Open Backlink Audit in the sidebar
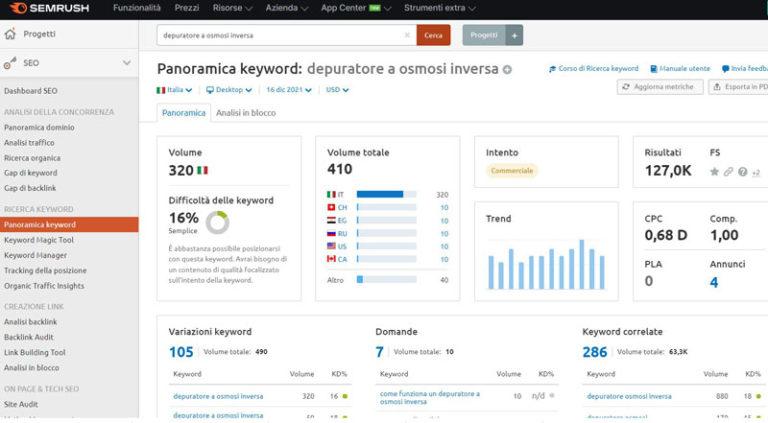Viewport: 768px width, 423px height. pyautogui.click(x=28, y=337)
